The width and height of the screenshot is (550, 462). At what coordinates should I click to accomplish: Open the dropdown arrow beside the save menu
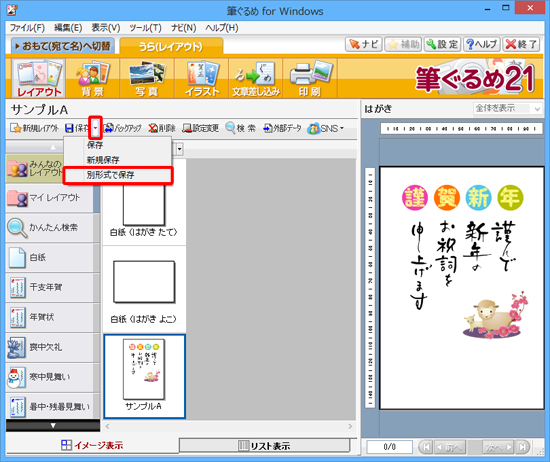(179, 149)
